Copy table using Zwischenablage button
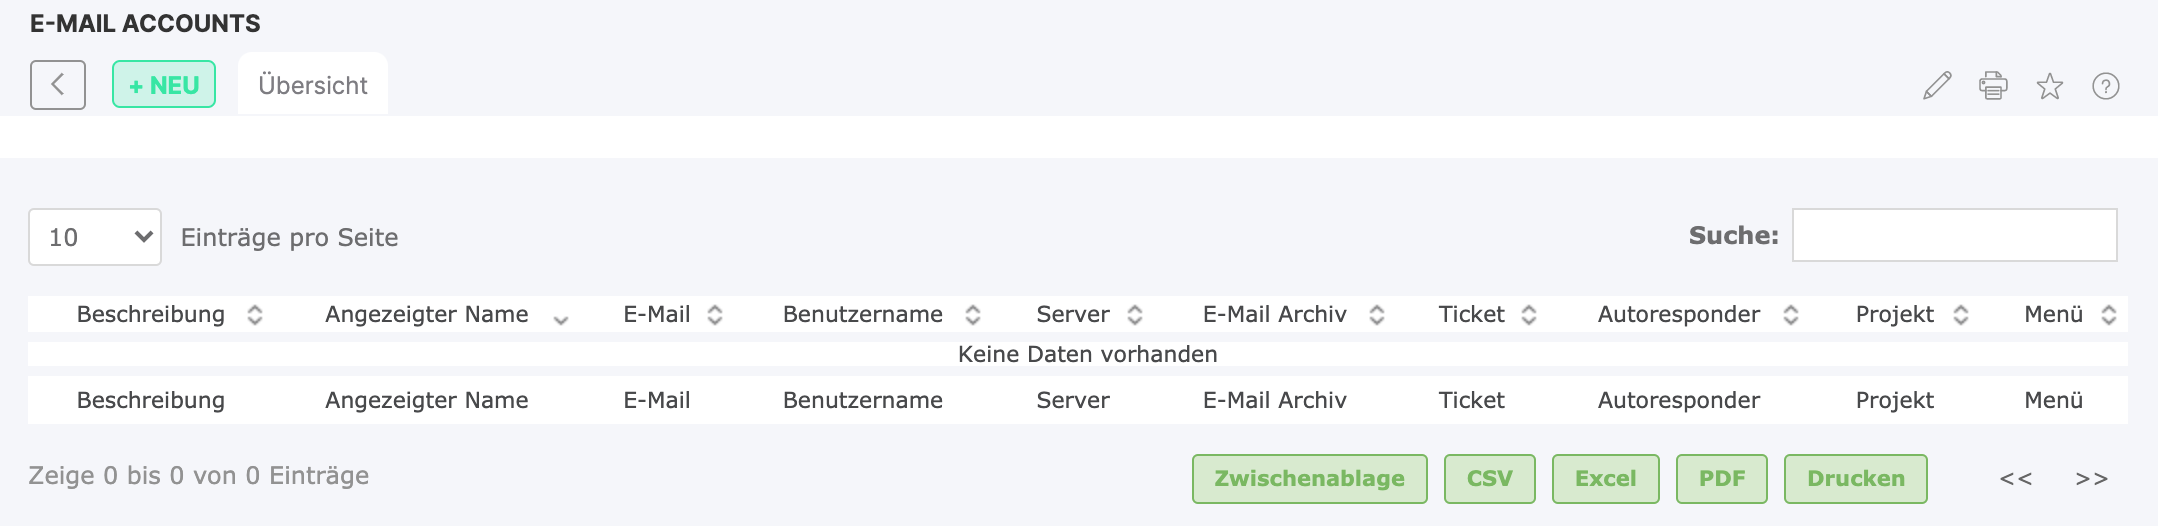This screenshot has width=2158, height=526. click(1309, 479)
